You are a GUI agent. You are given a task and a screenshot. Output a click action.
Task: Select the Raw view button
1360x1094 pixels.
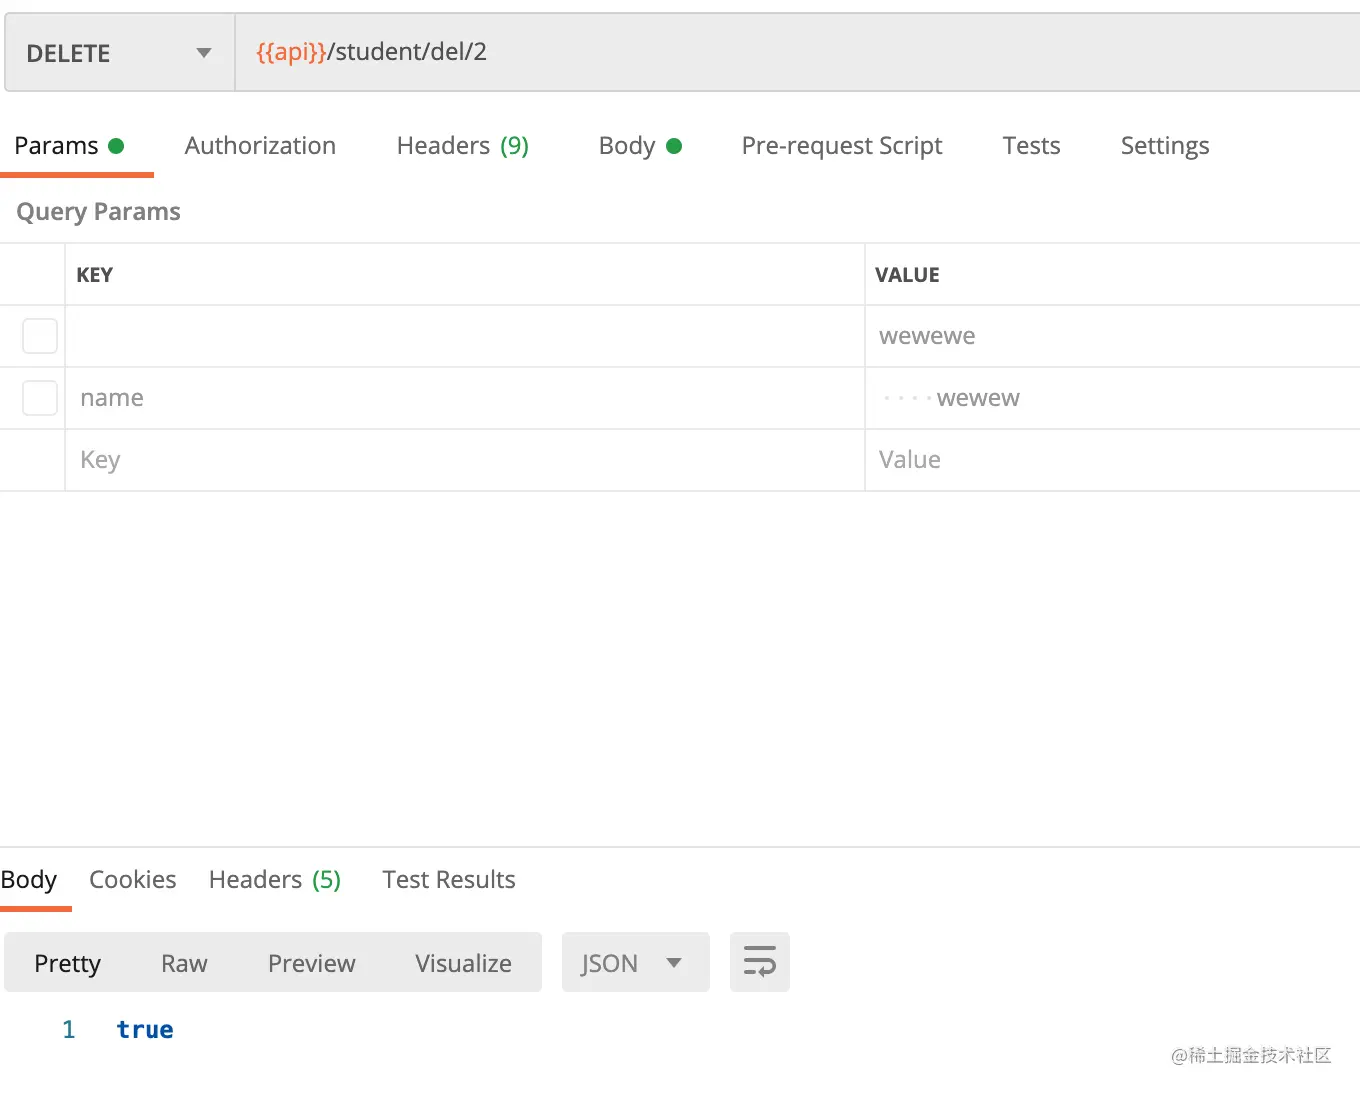[x=184, y=963]
